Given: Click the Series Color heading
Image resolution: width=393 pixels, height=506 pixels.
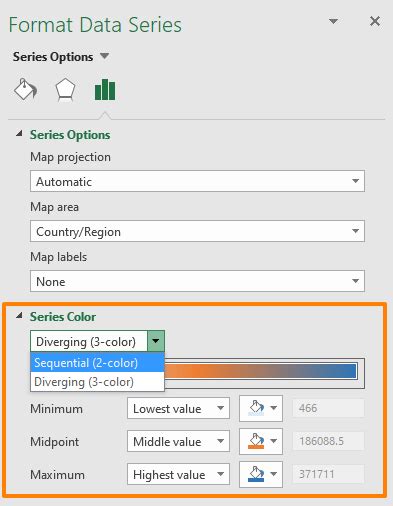Looking at the screenshot, I should click(x=63, y=316).
